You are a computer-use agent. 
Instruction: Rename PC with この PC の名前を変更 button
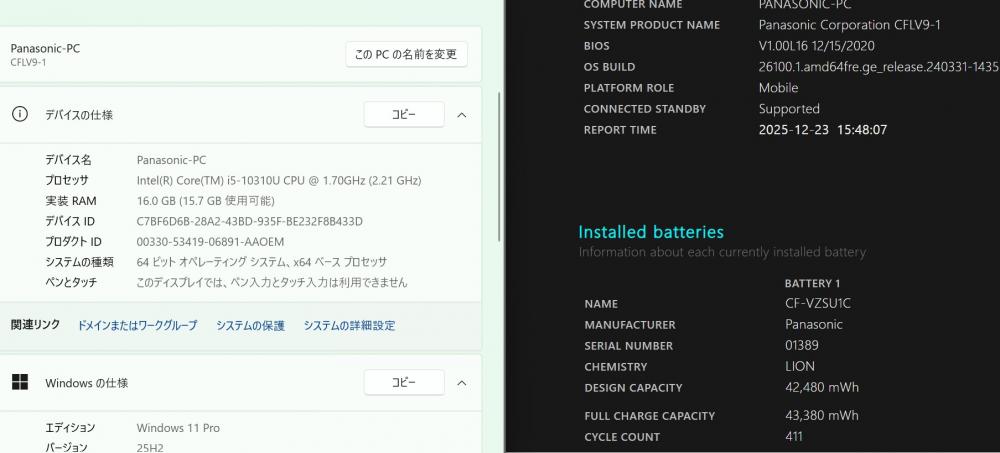point(406,55)
